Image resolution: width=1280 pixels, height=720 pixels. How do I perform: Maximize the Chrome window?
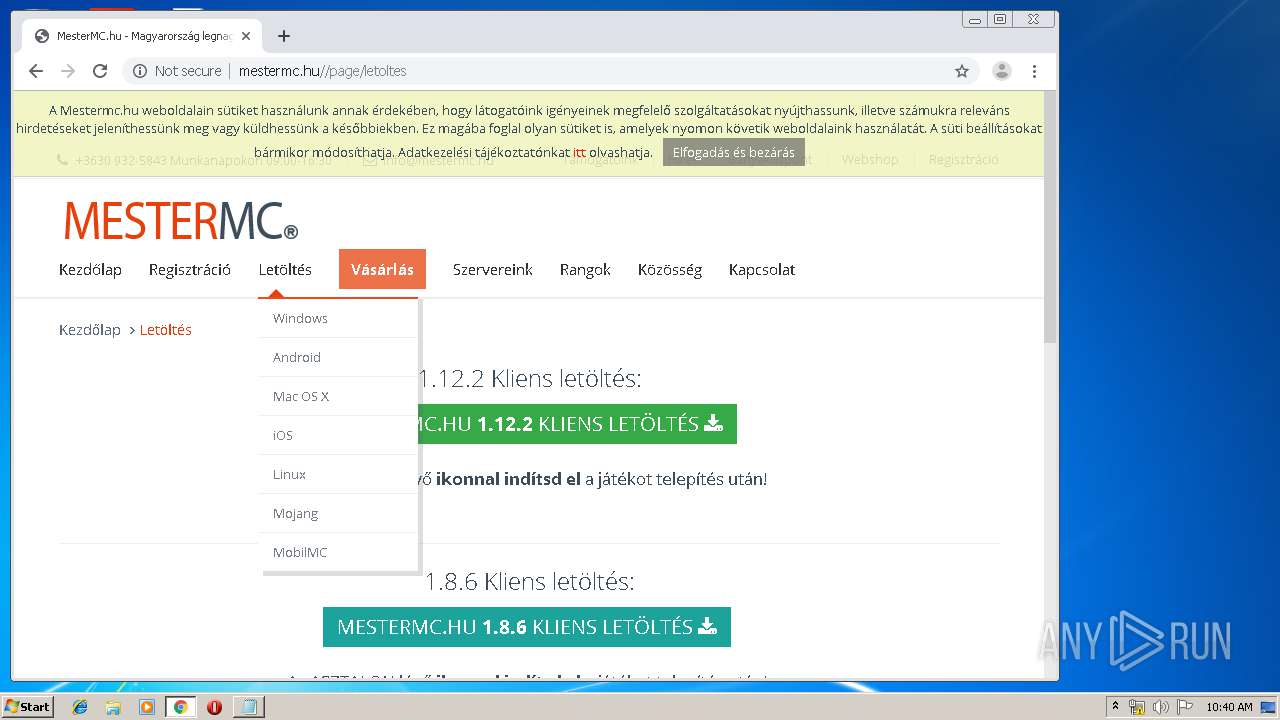tap(1000, 19)
